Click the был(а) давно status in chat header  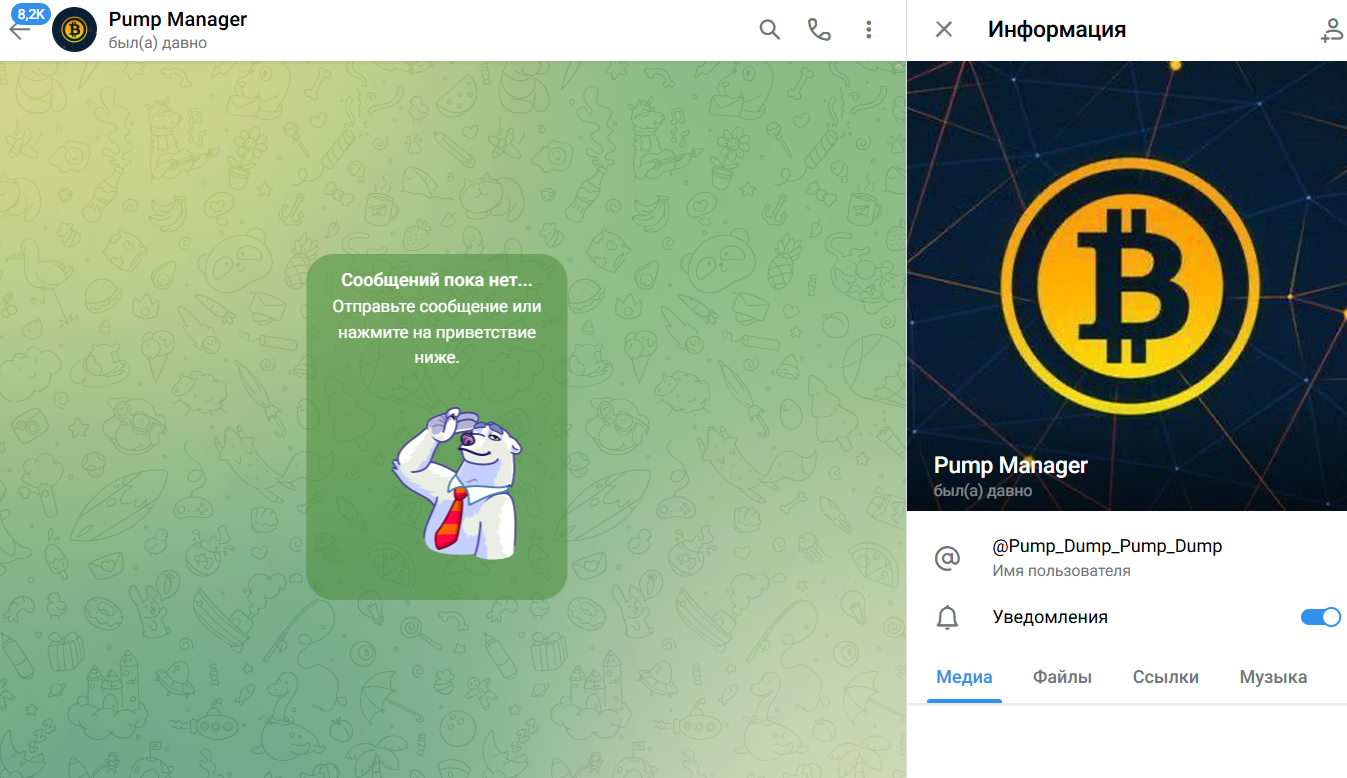[157, 43]
